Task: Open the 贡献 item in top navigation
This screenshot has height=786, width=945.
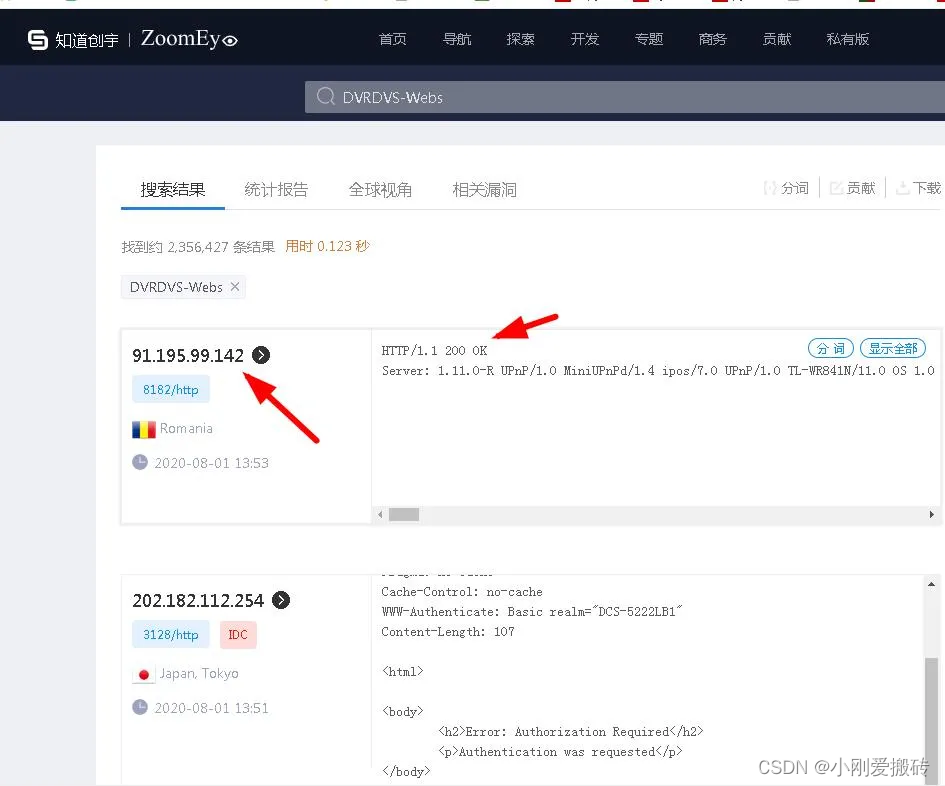Action: (776, 39)
